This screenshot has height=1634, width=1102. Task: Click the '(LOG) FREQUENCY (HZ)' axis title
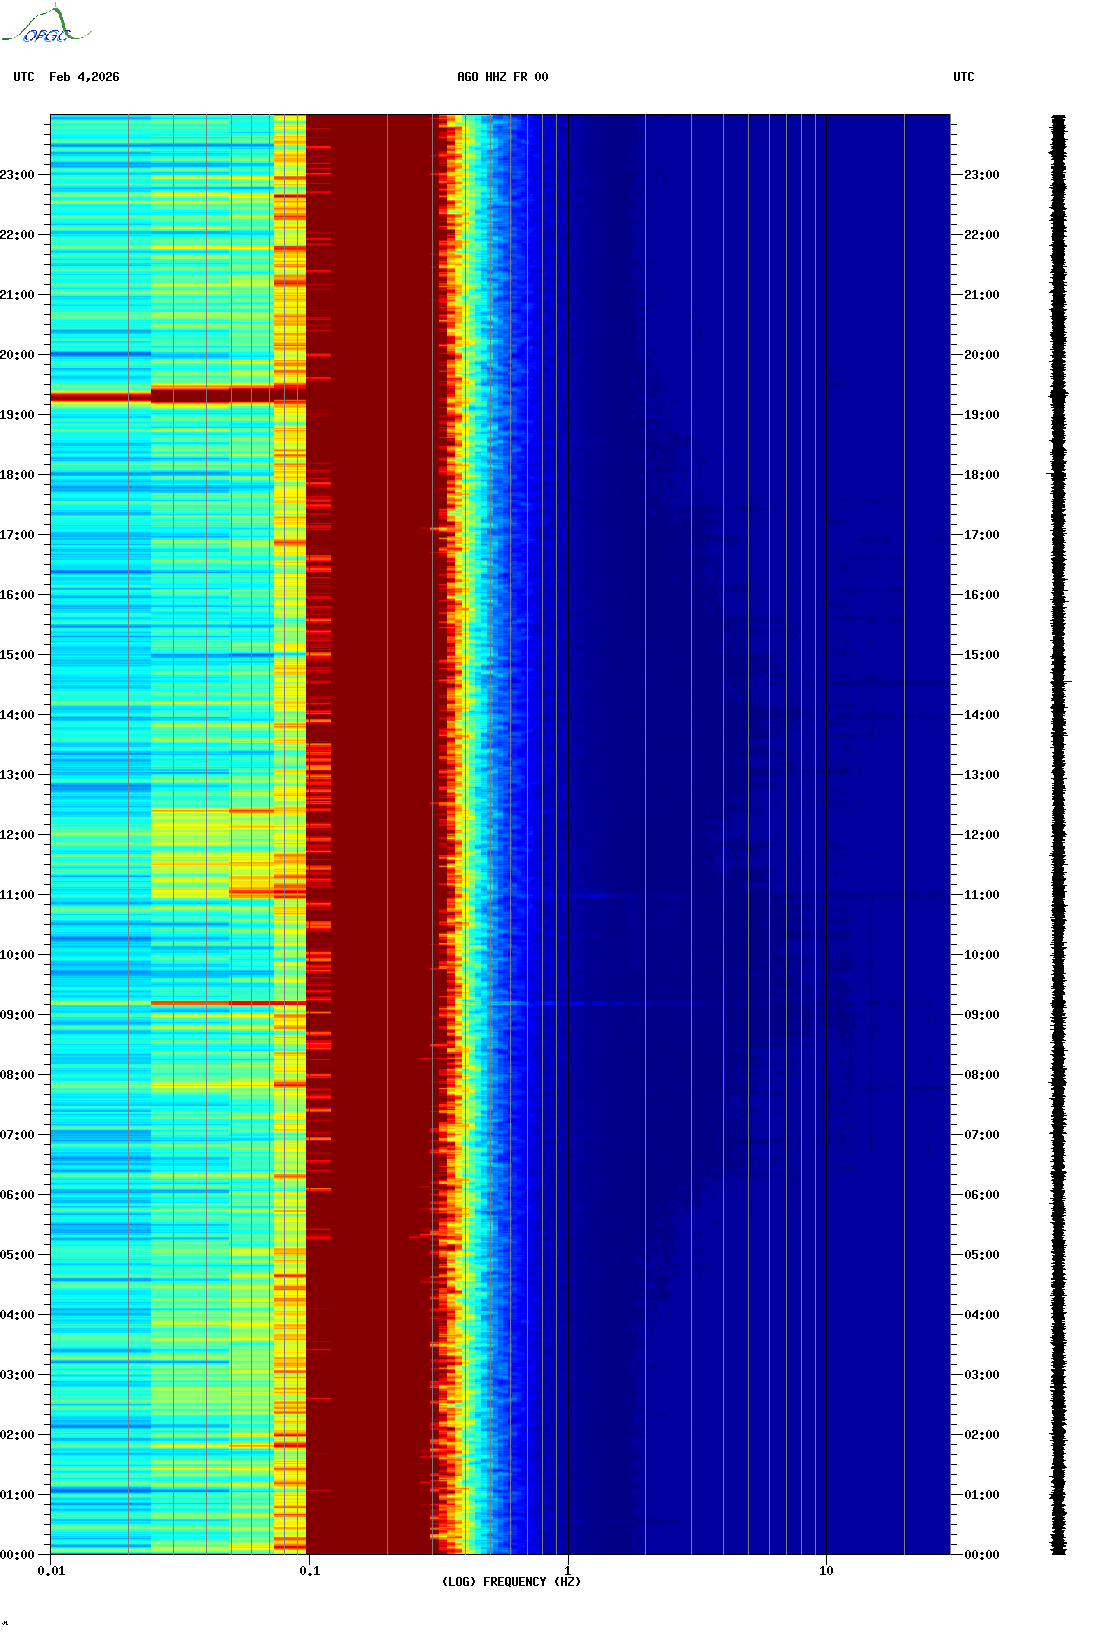coord(511,1581)
